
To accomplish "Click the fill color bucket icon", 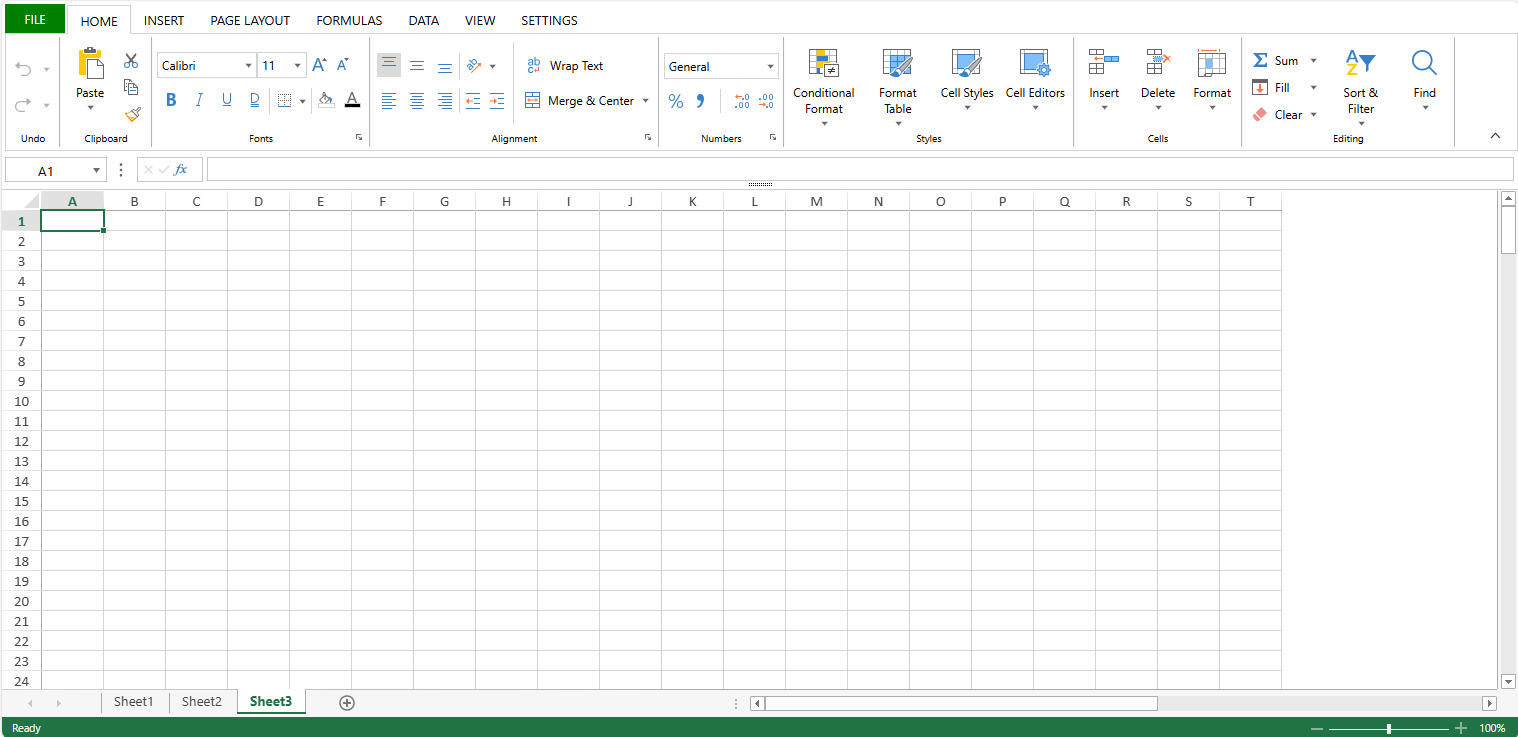I will coord(326,100).
